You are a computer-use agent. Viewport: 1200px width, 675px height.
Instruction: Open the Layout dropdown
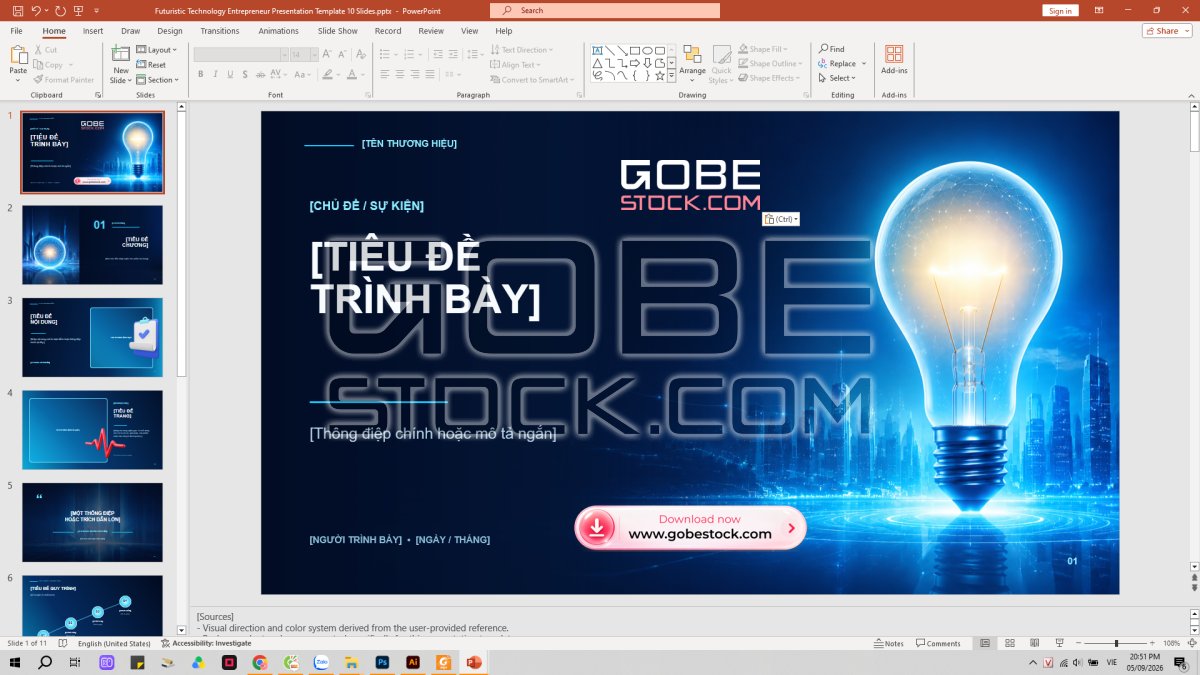click(x=155, y=50)
